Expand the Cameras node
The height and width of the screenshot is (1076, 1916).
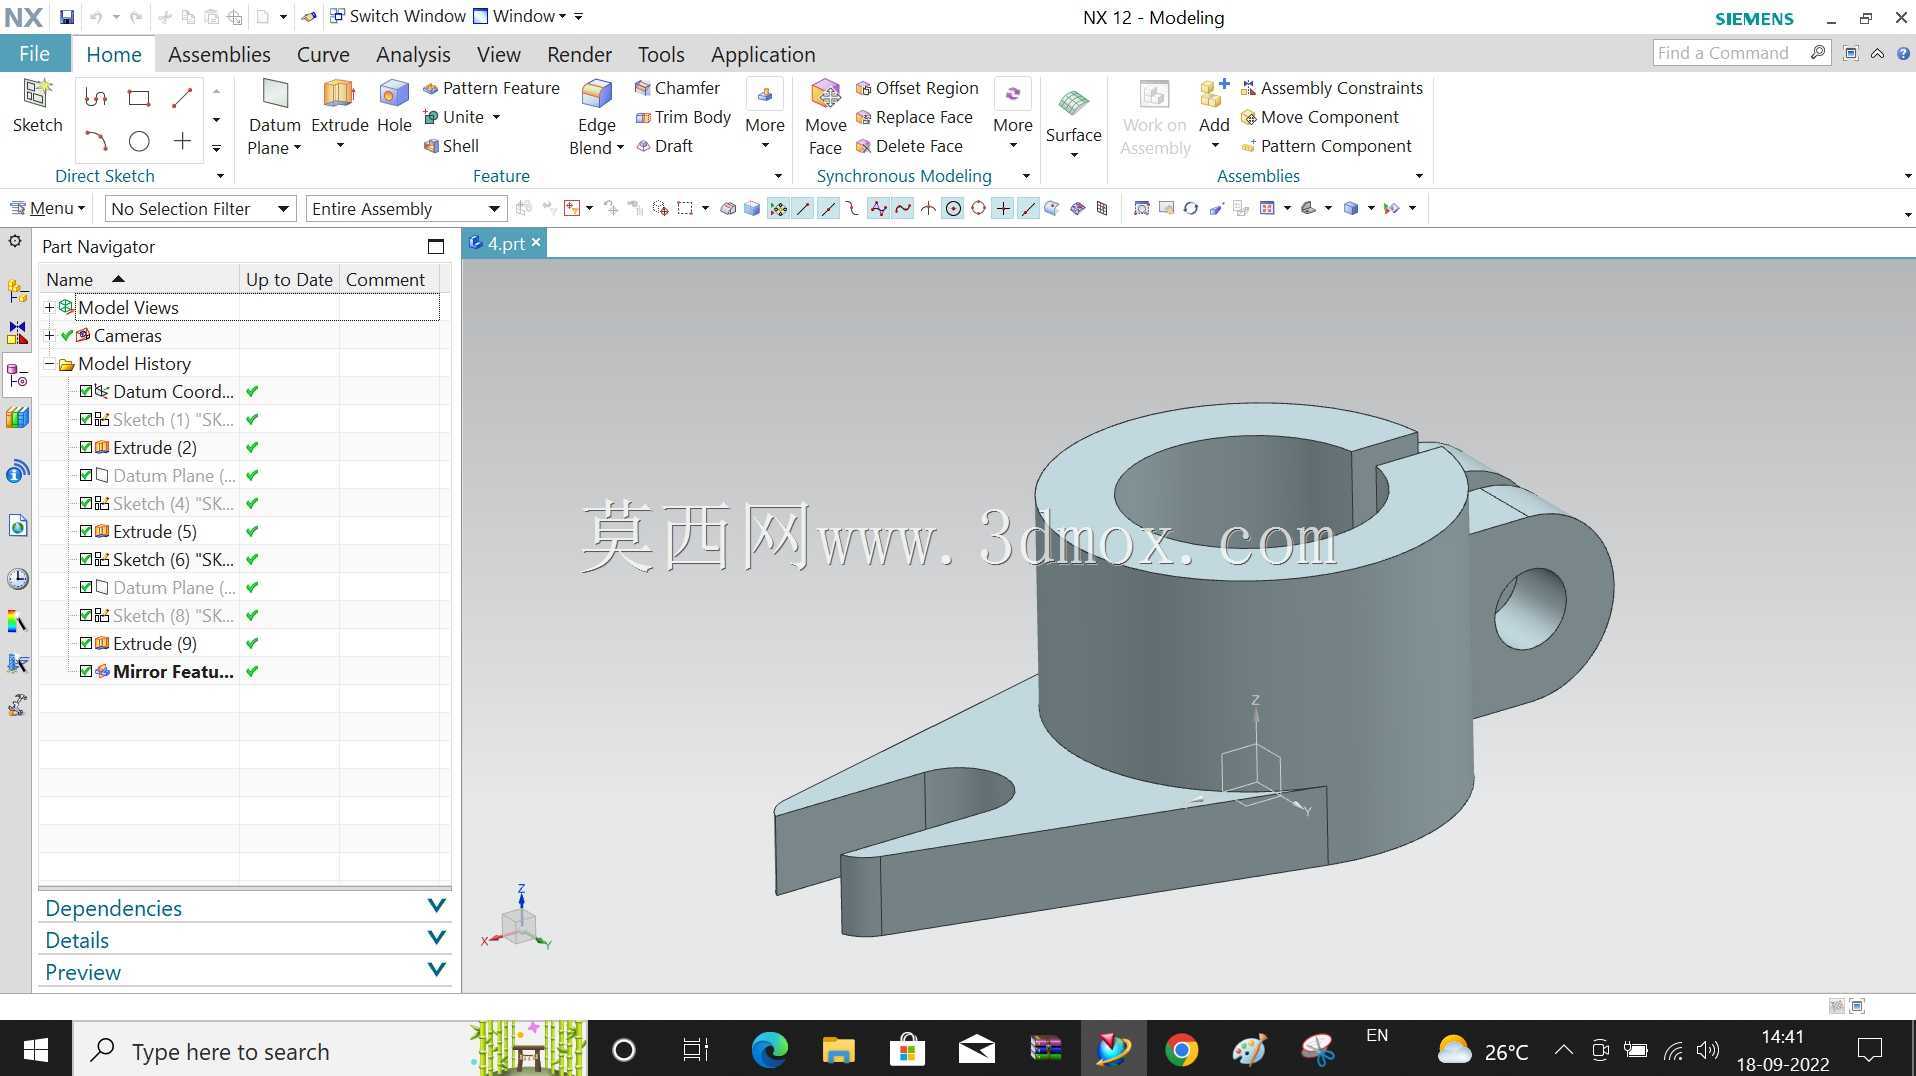(x=49, y=335)
